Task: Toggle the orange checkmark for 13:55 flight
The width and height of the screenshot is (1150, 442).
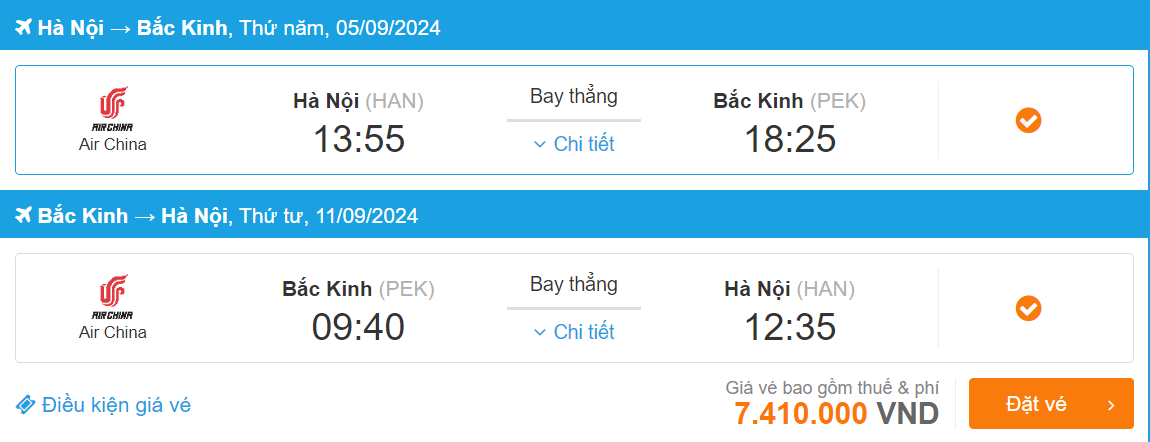Action: point(1028,121)
